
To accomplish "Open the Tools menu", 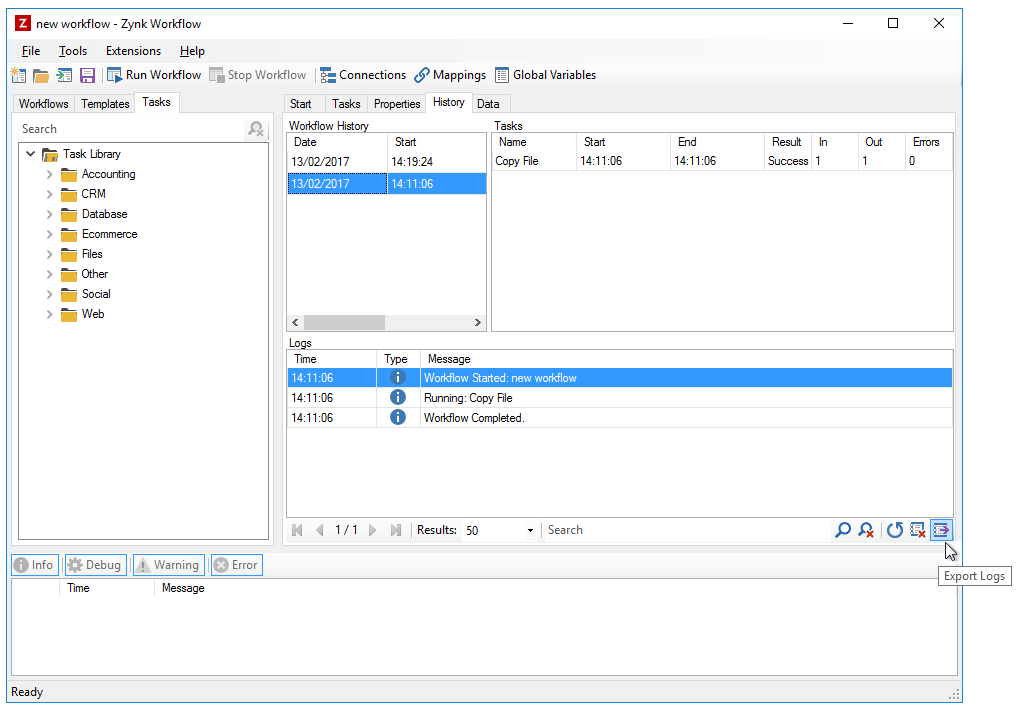I will [x=73, y=51].
